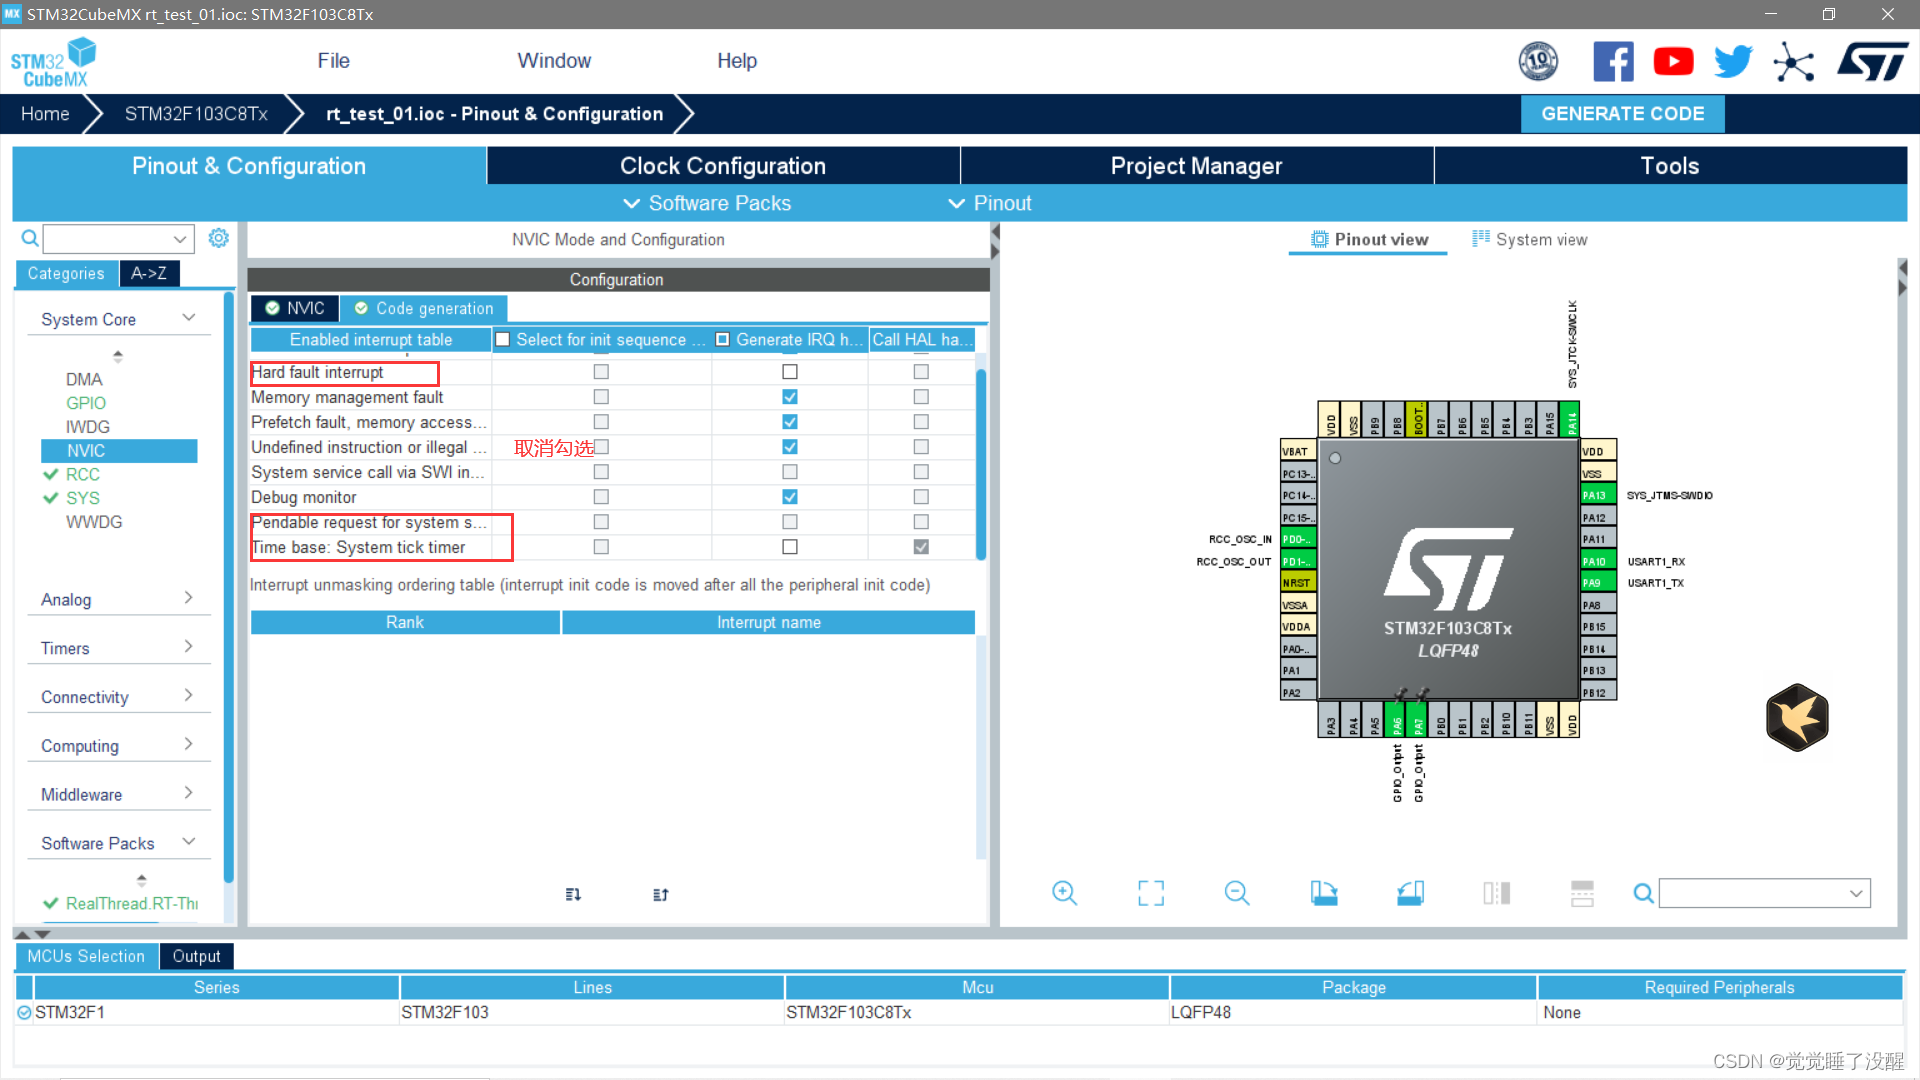Click the 10th anniversary badge icon

click(1538, 62)
